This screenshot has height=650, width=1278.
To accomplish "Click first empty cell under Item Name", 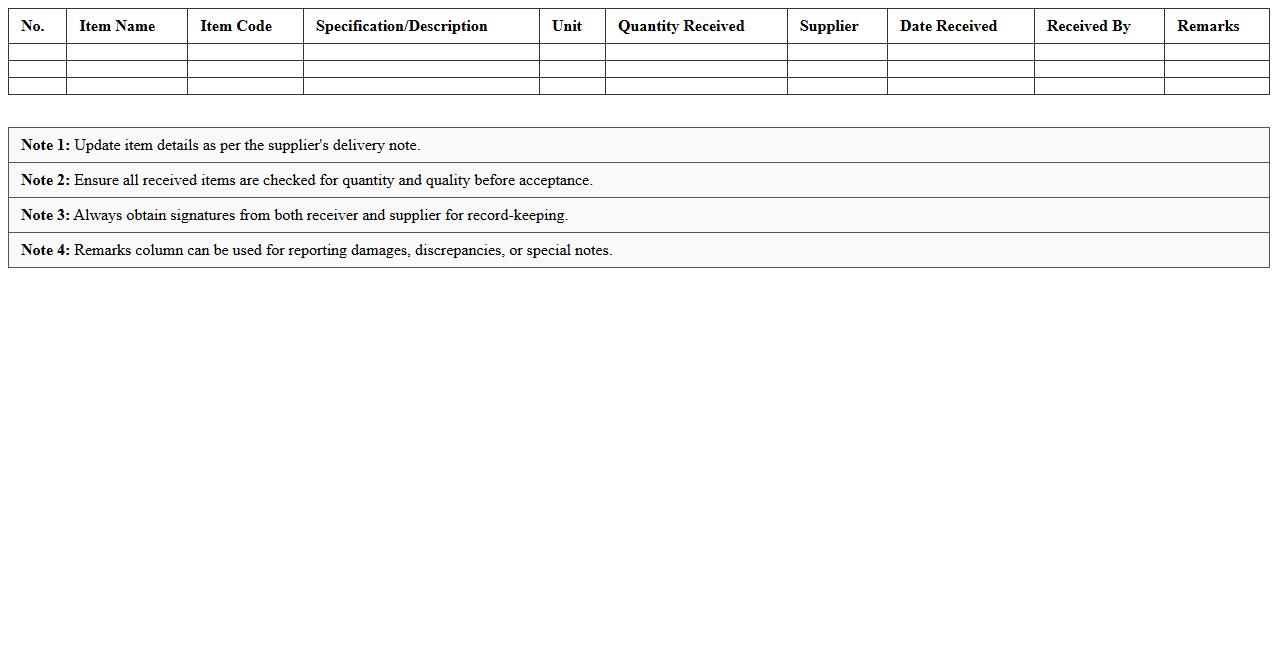I will (x=127, y=52).
